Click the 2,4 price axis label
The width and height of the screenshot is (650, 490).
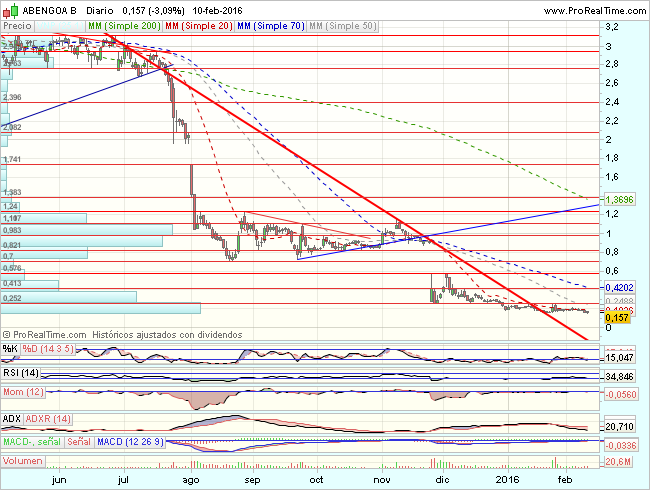pos(612,102)
